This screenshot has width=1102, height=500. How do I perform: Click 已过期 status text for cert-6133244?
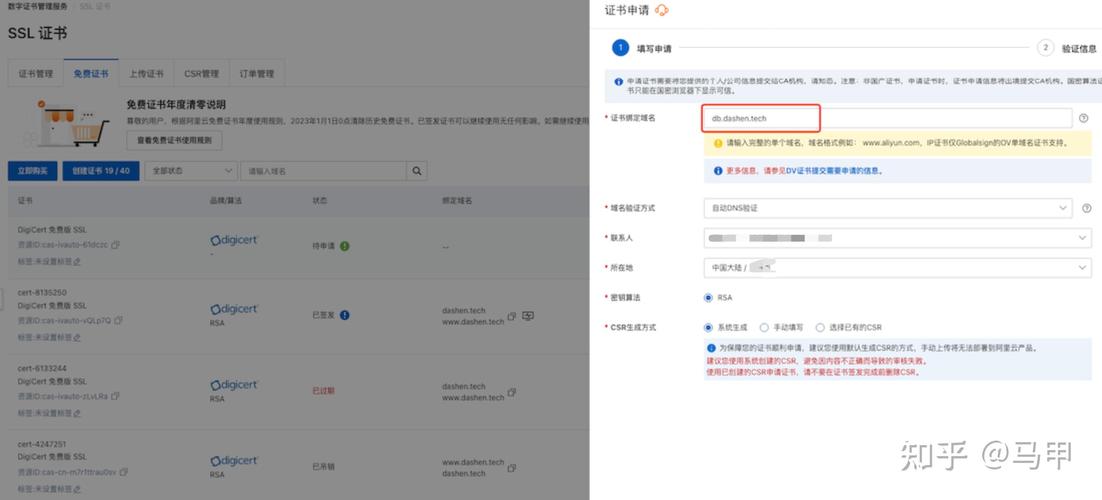coord(323,390)
